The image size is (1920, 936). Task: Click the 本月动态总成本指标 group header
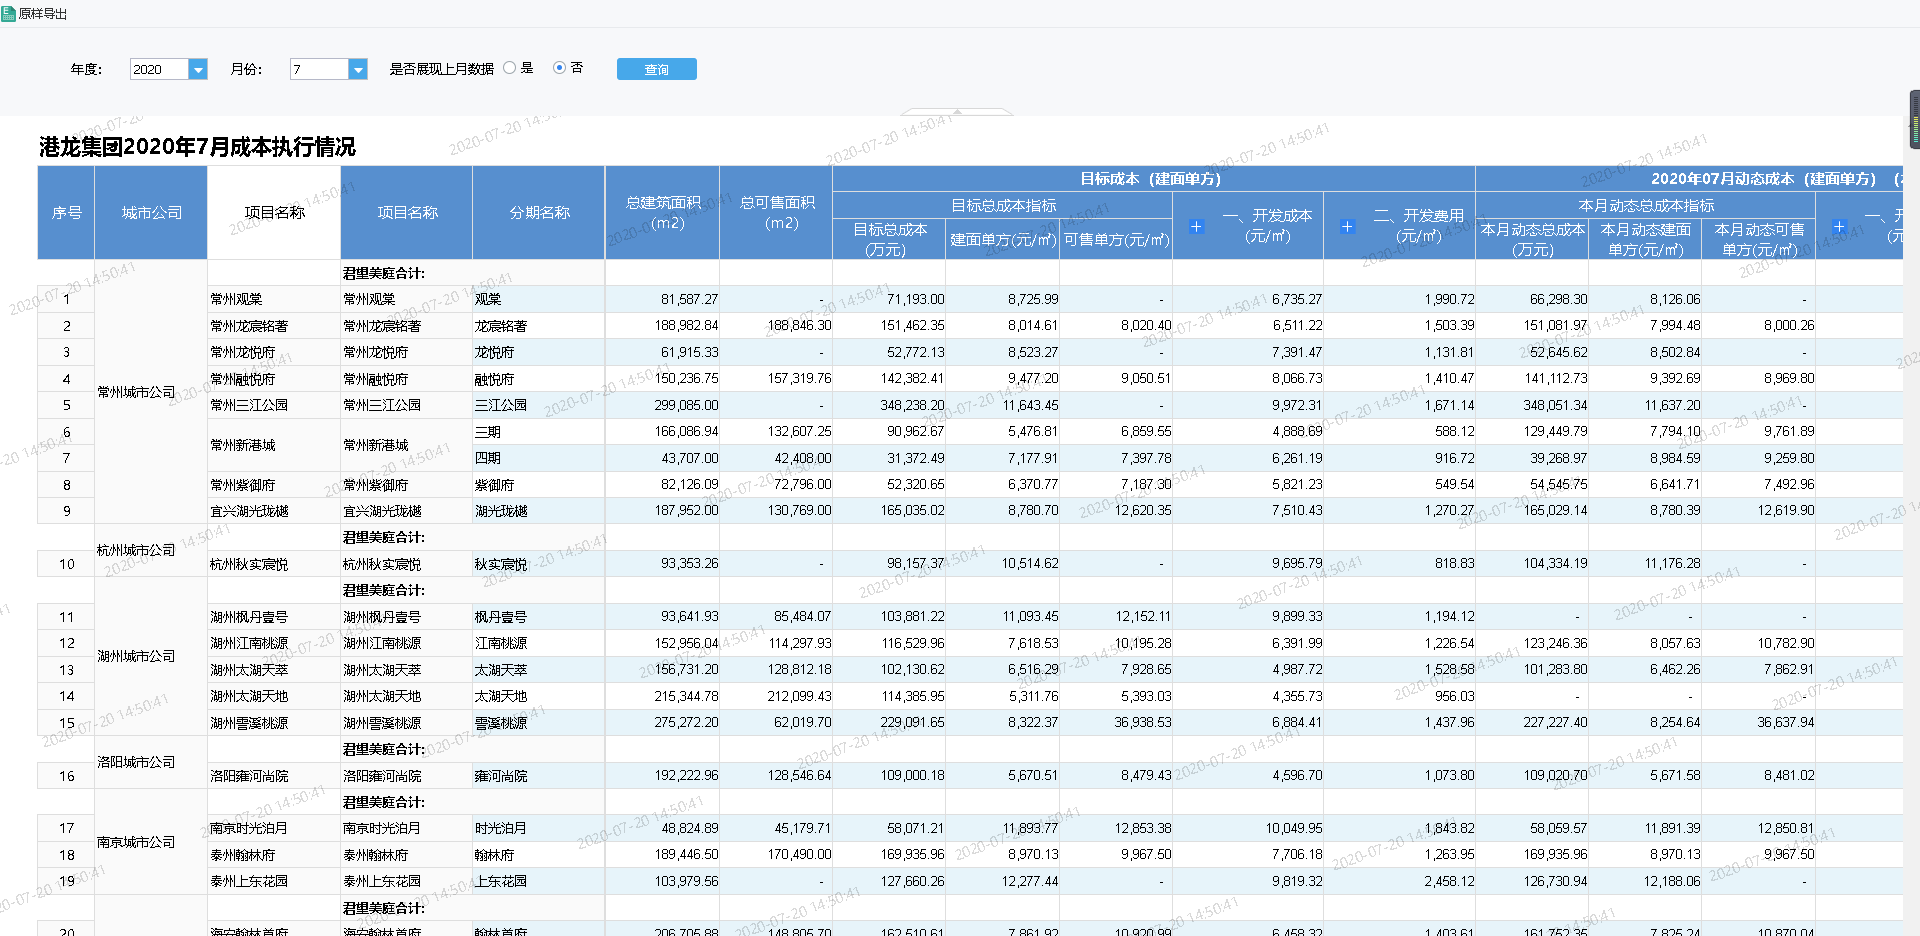tap(1646, 205)
